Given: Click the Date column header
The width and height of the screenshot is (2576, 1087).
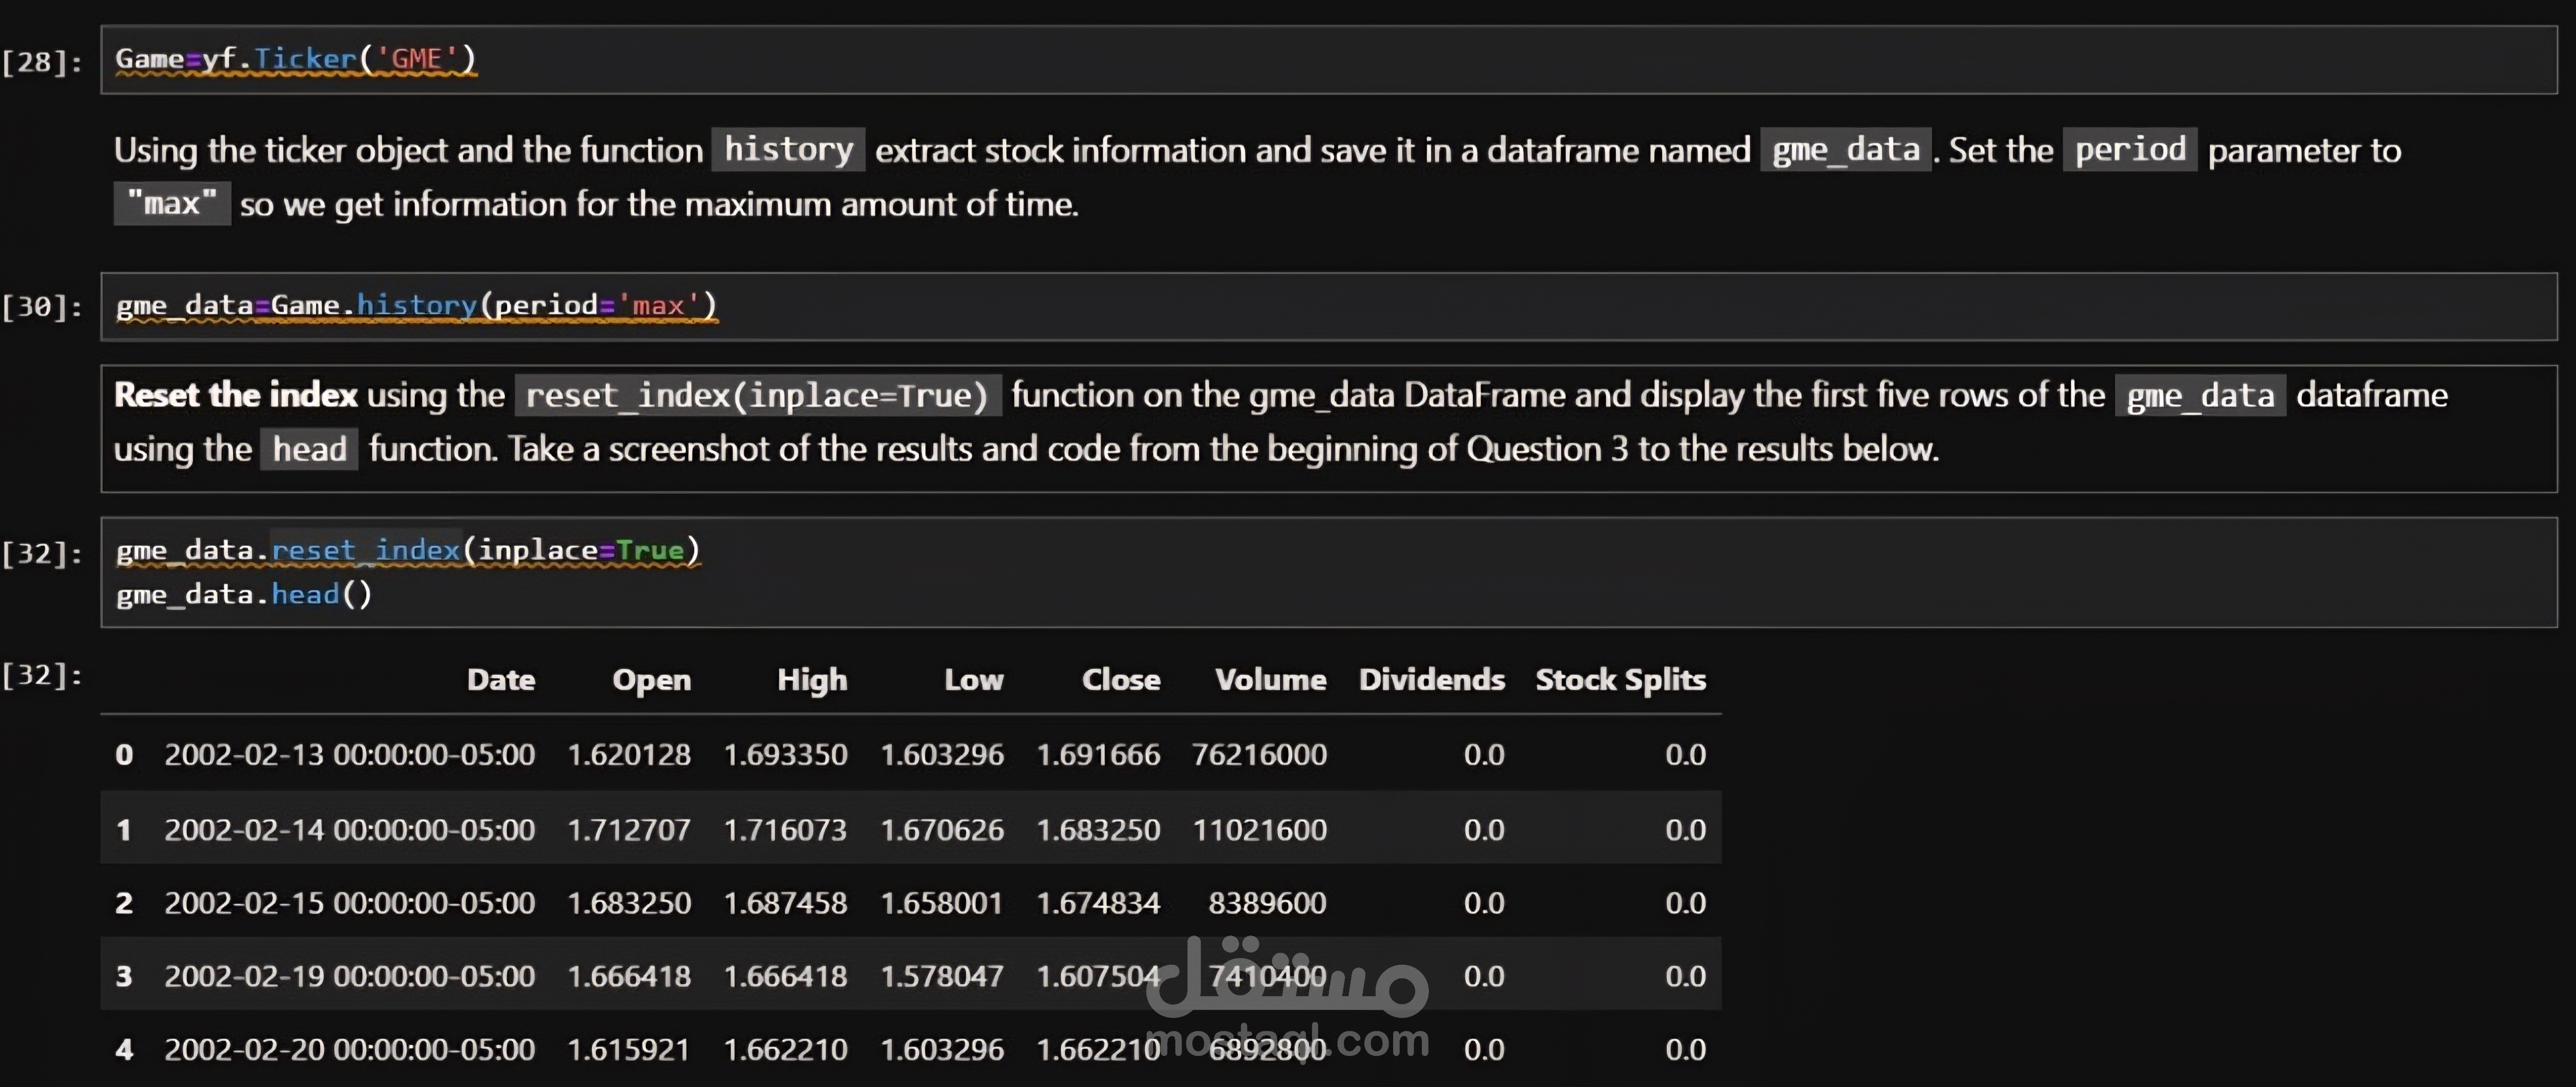Looking at the screenshot, I should (501, 680).
